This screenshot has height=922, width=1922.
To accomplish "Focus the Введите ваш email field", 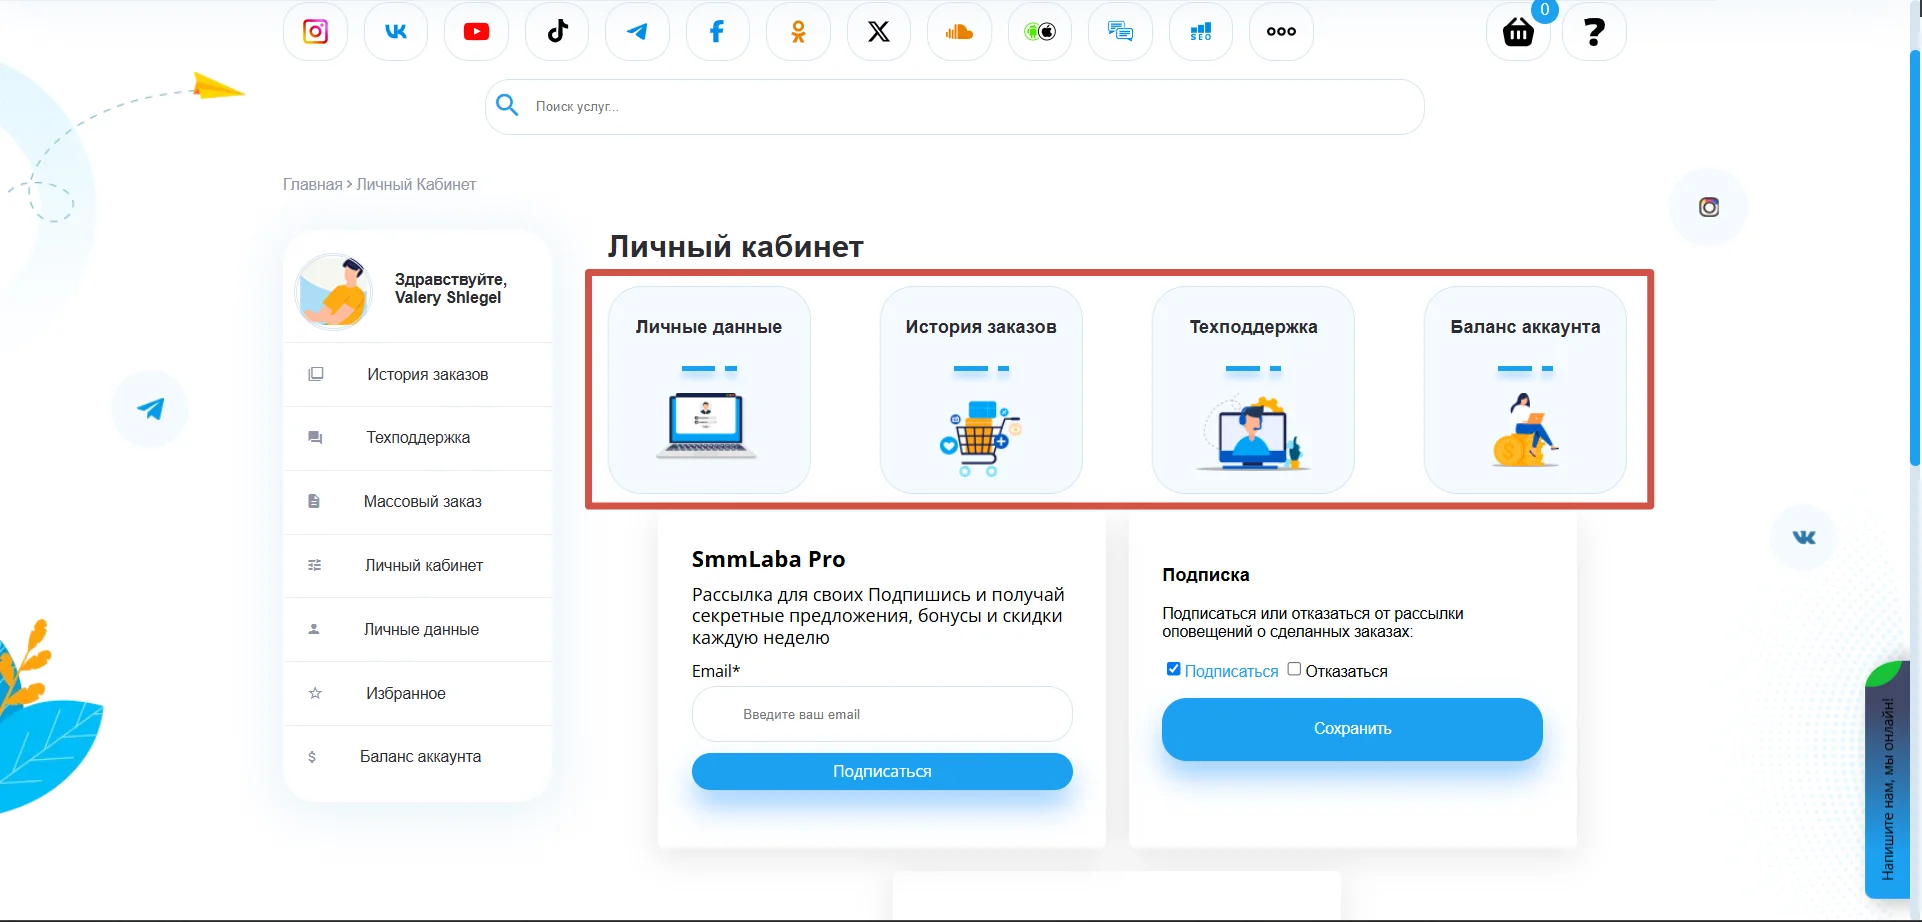I will (x=882, y=714).
